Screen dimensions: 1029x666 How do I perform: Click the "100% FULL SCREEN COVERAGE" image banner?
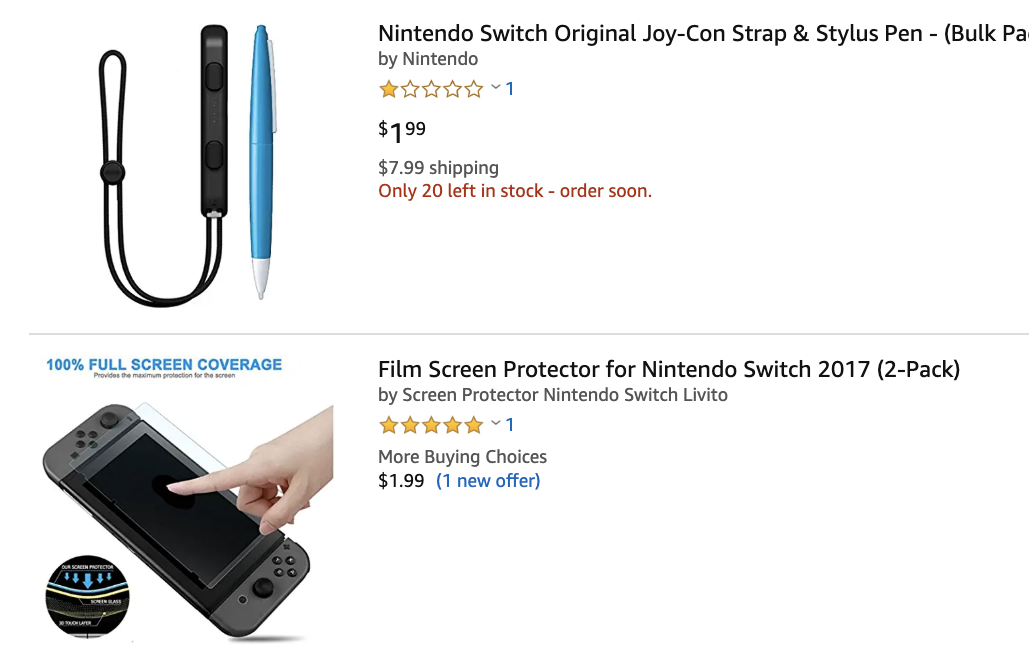164,366
